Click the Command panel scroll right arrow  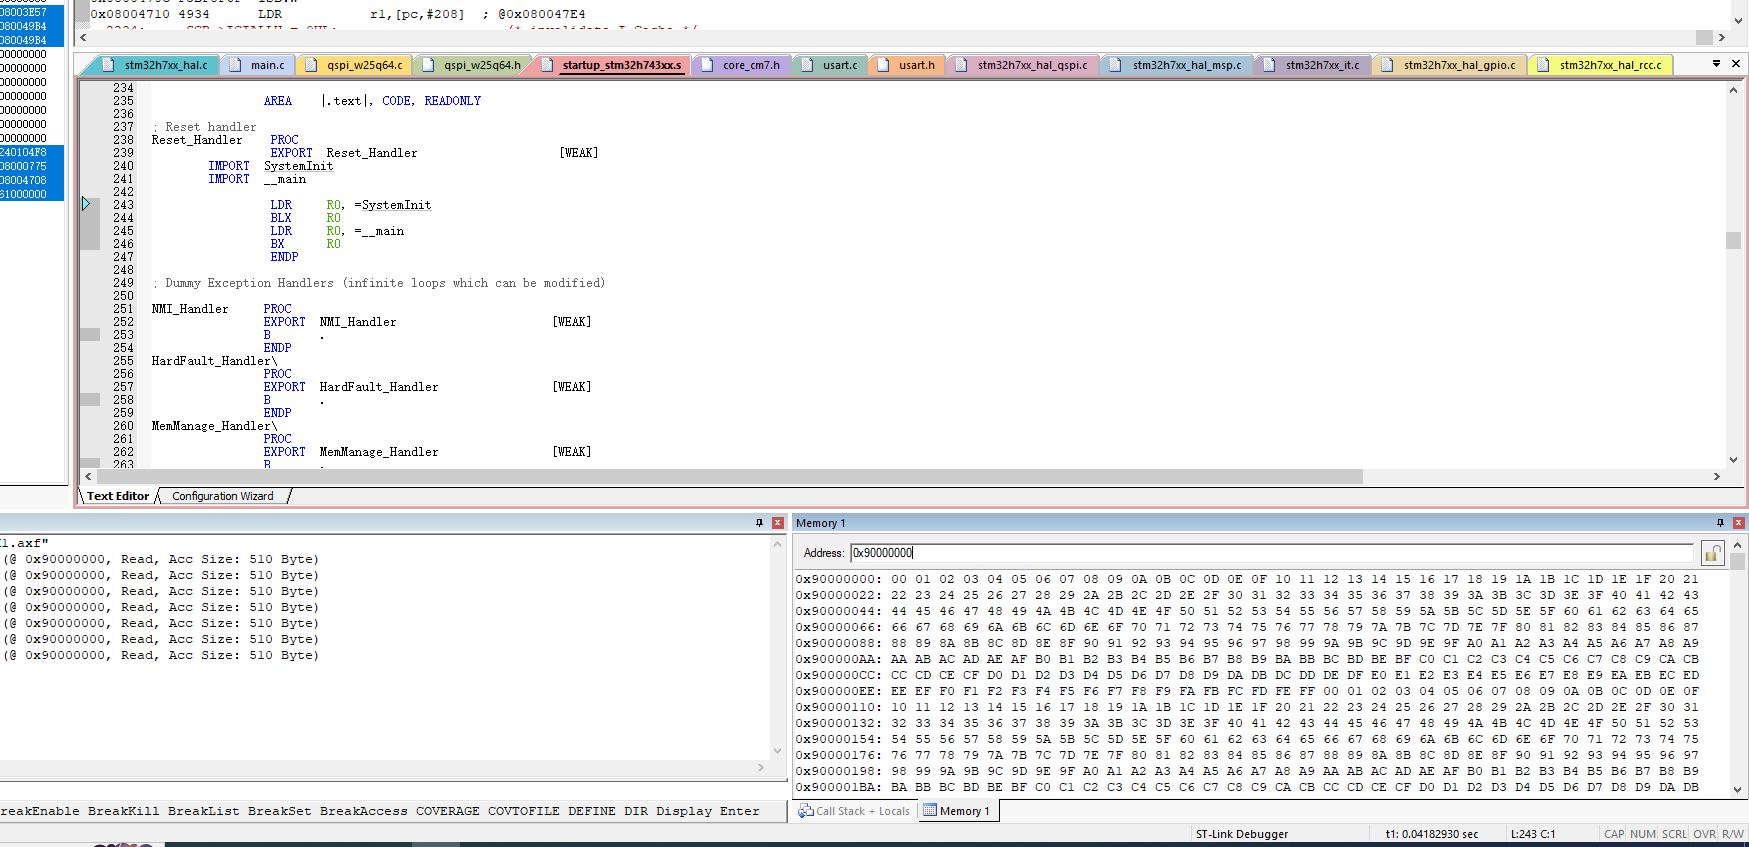tap(761, 767)
